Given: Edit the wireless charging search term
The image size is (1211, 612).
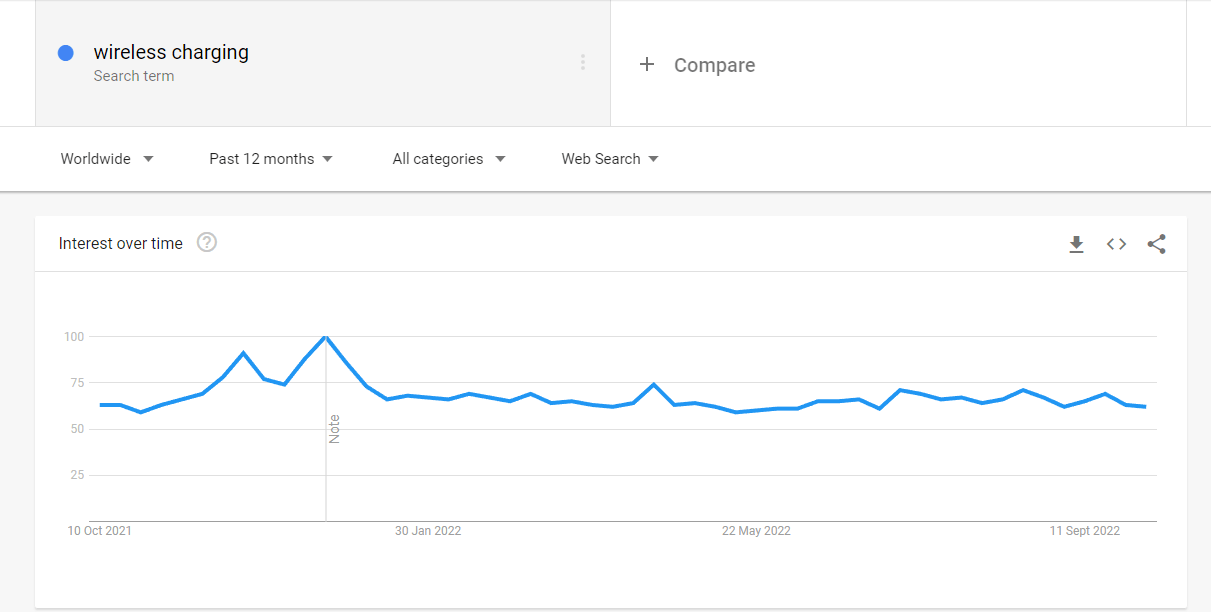Looking at the screenshot, I should tap(171, 53).
